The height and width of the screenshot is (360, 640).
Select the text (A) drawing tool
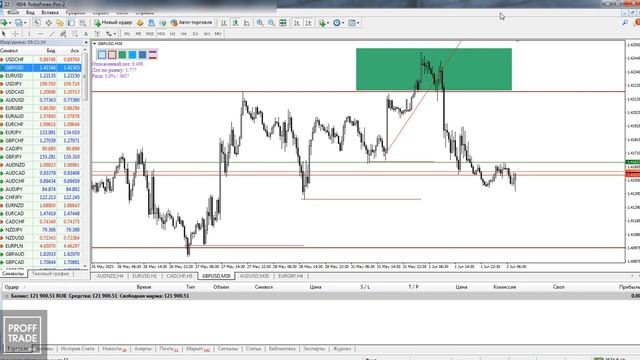[x=86, y=33]
